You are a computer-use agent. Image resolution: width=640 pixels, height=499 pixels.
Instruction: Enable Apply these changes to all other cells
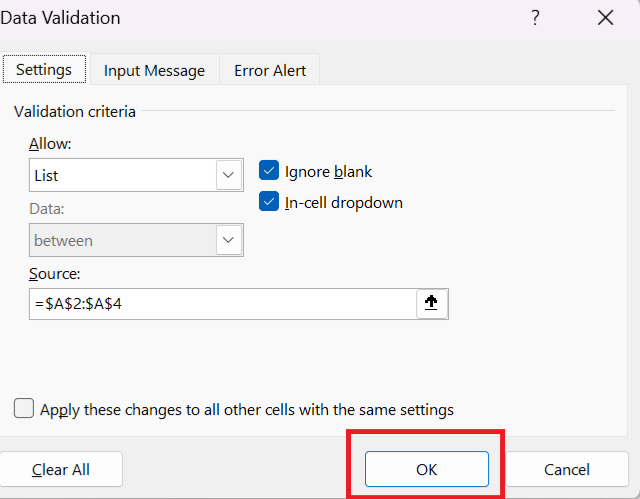click(x=23, y=409)
